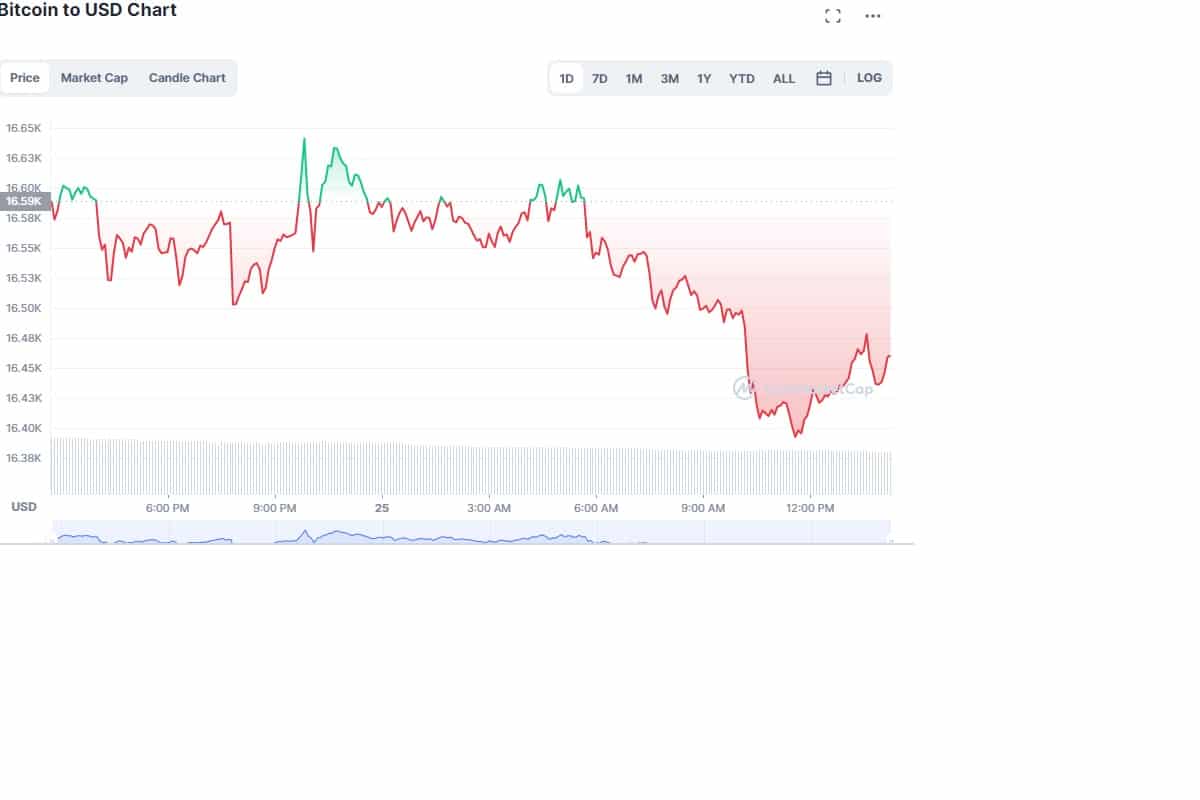Switch to the Market Cap tab
This screenshot has height=800, width=1200.
point(94,77)
